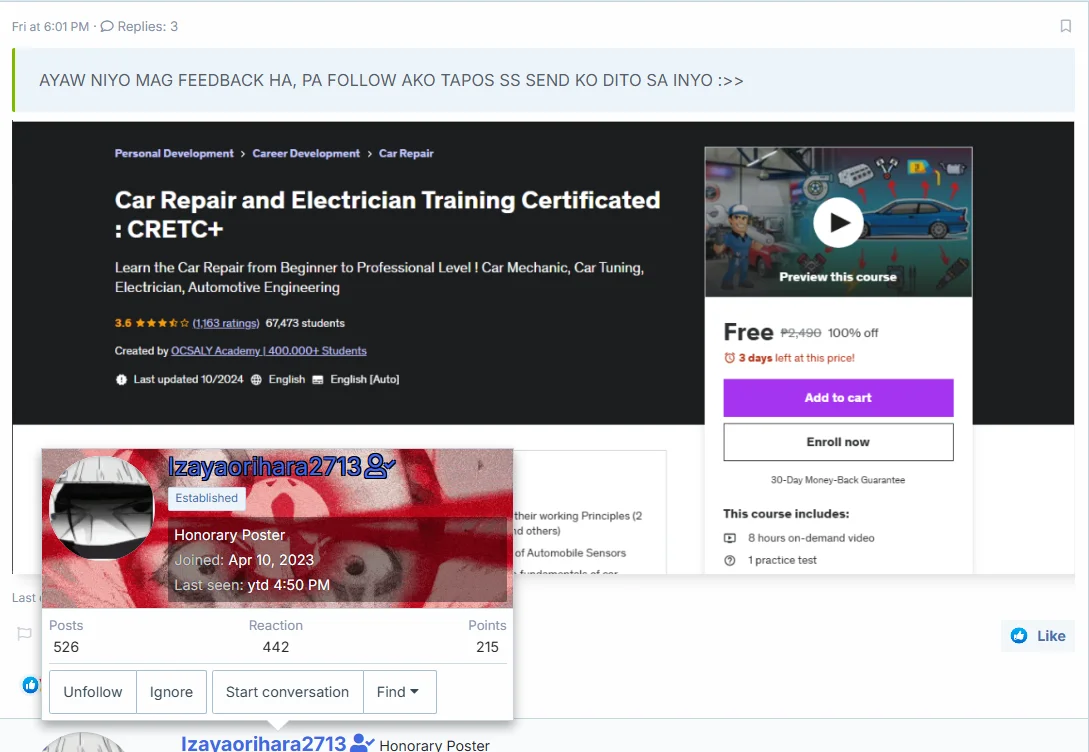Click the 30-Day Money-Back Guarantee text
Image resolution: width=1089 pixels, height=752 pixels.
pos(838,480)
